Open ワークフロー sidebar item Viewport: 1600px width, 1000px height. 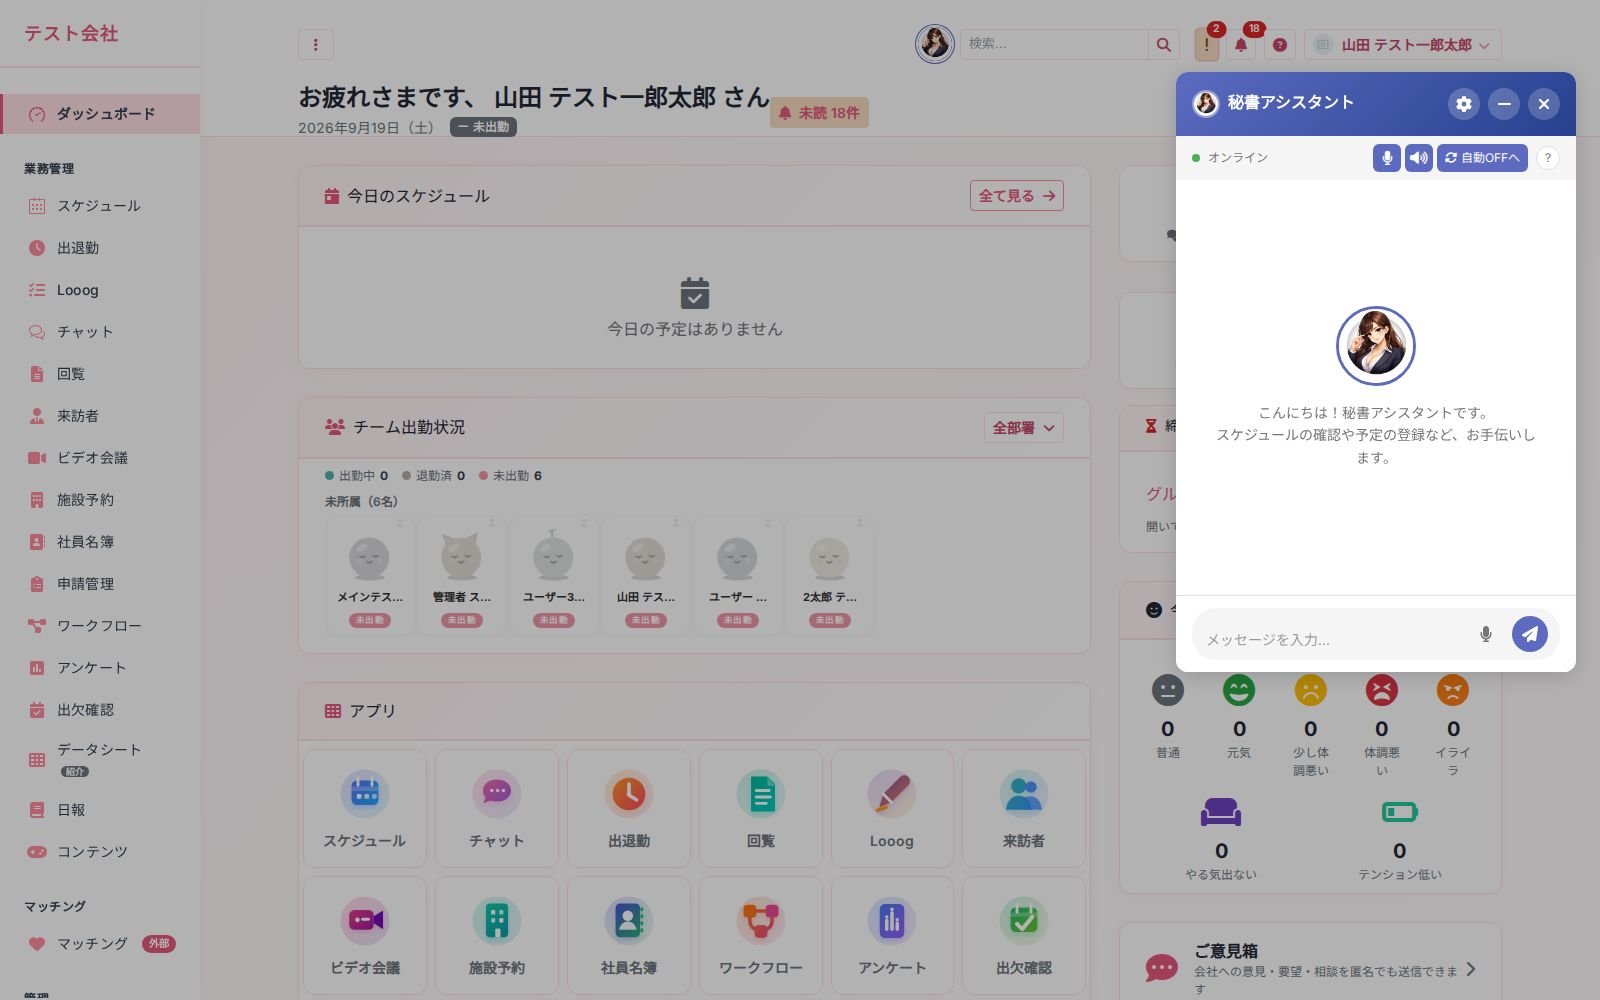tap(100, 626)
